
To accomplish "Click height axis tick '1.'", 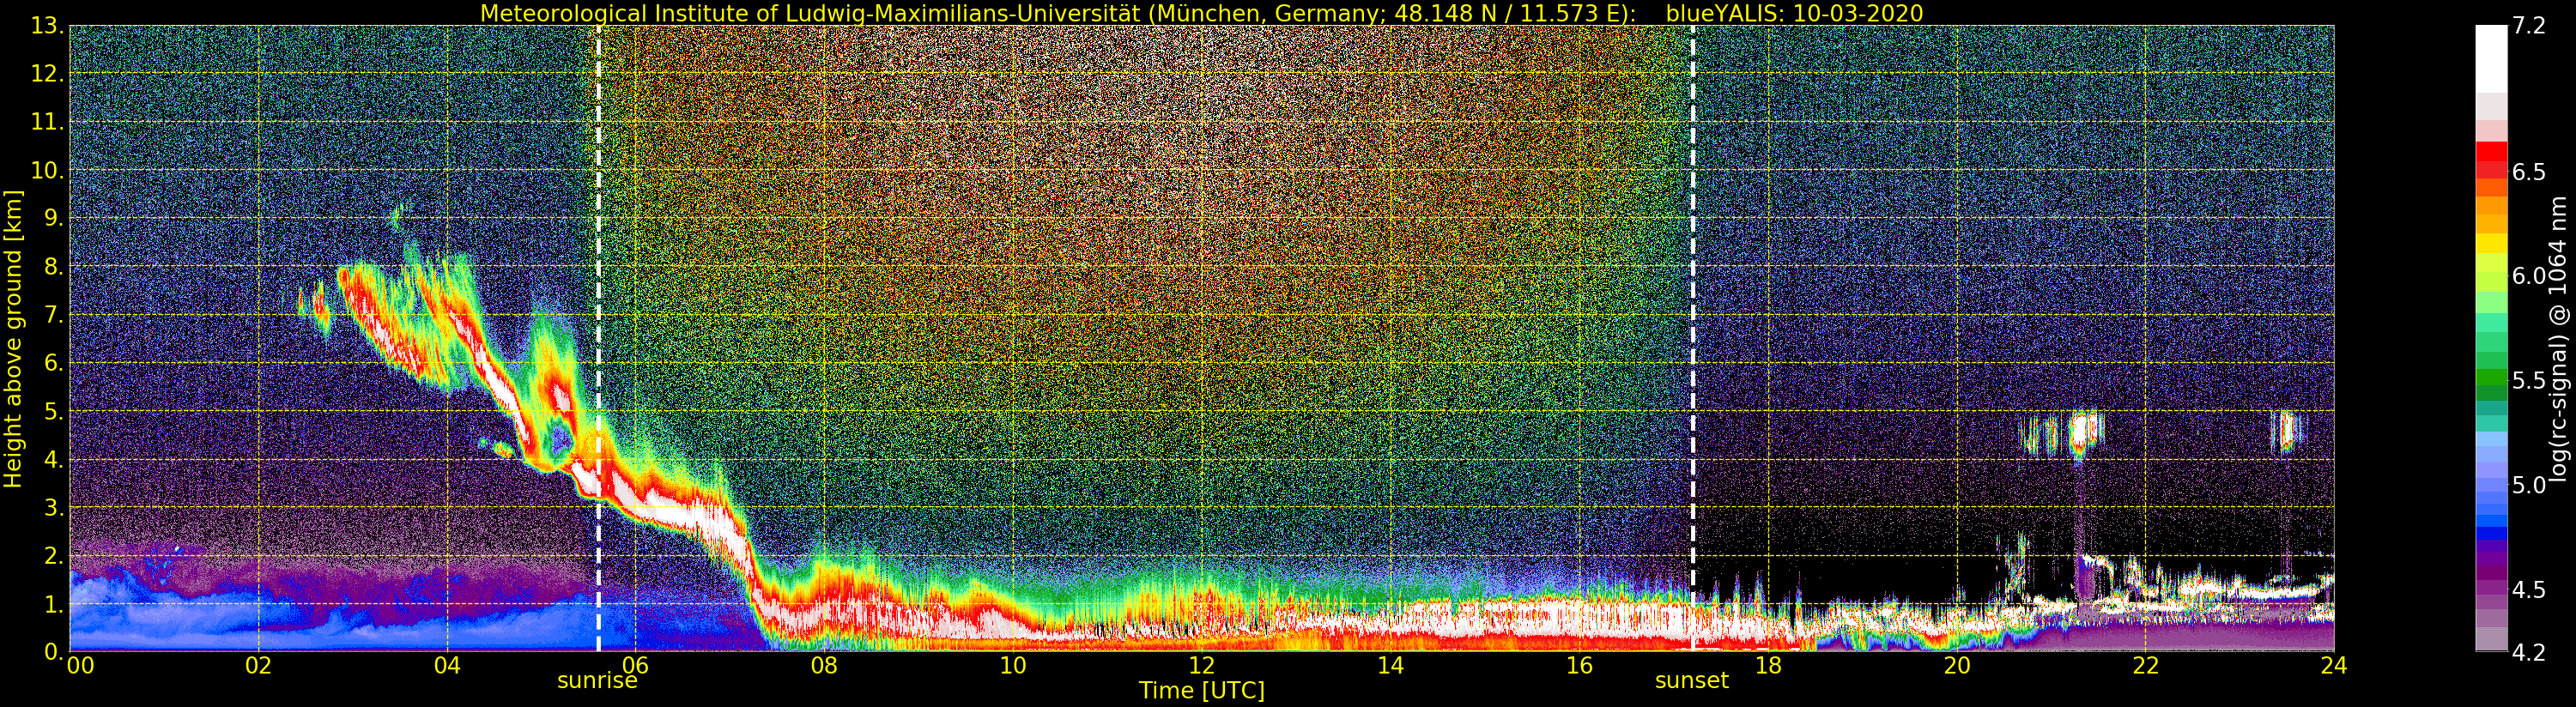I will 53,604.
